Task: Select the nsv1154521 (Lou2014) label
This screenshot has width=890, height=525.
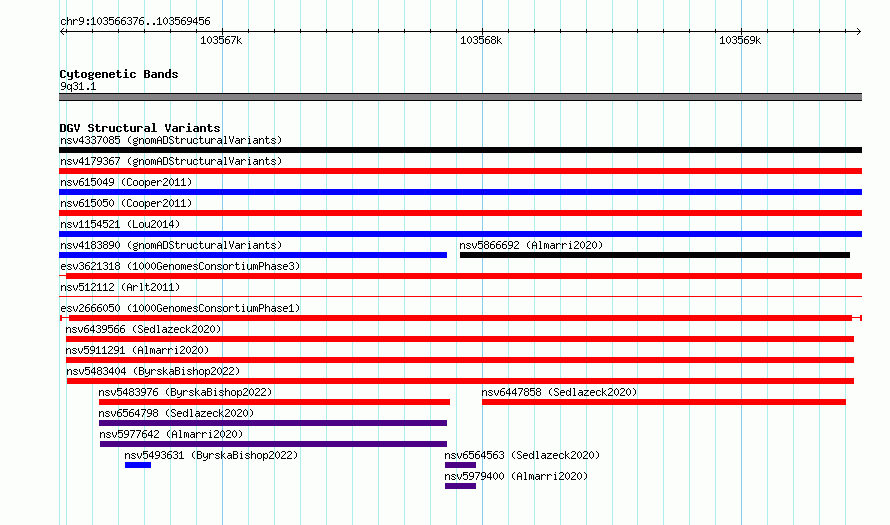Action: point(120,224)
